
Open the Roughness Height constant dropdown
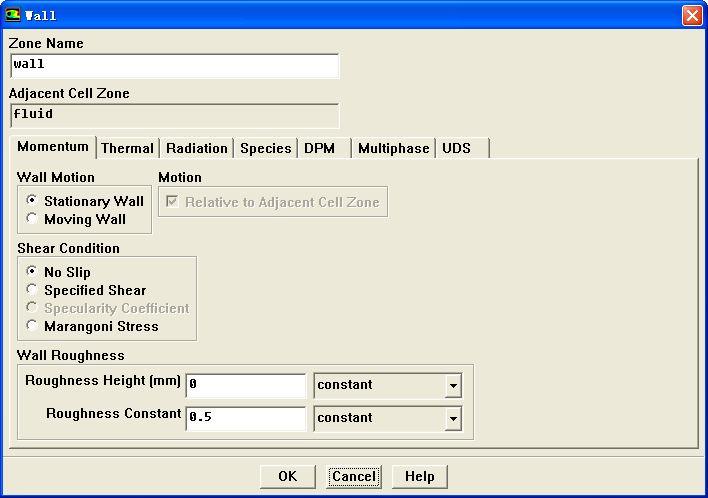tap(453, 386)
